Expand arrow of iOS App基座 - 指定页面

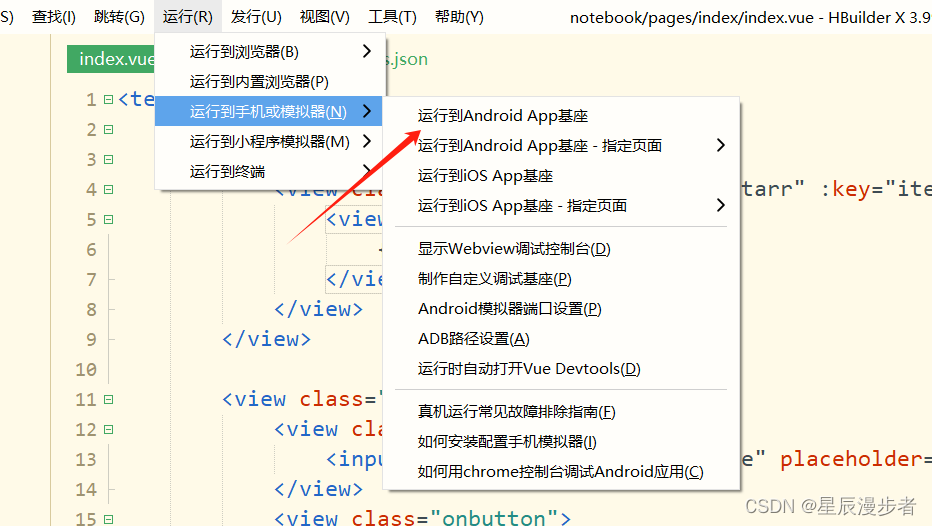pyautogui.click(x=720, y=206)
